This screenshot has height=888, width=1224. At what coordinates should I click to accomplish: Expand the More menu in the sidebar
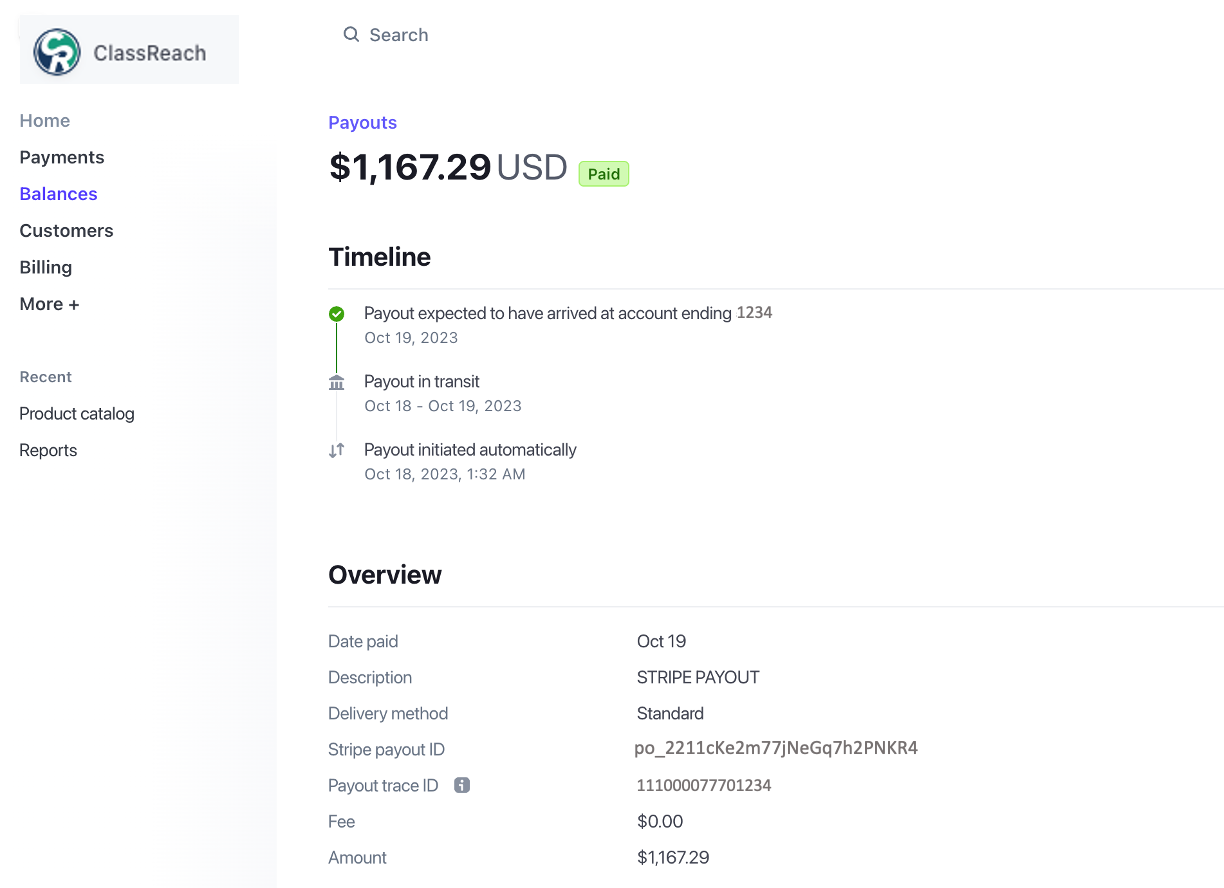(49, 304)
